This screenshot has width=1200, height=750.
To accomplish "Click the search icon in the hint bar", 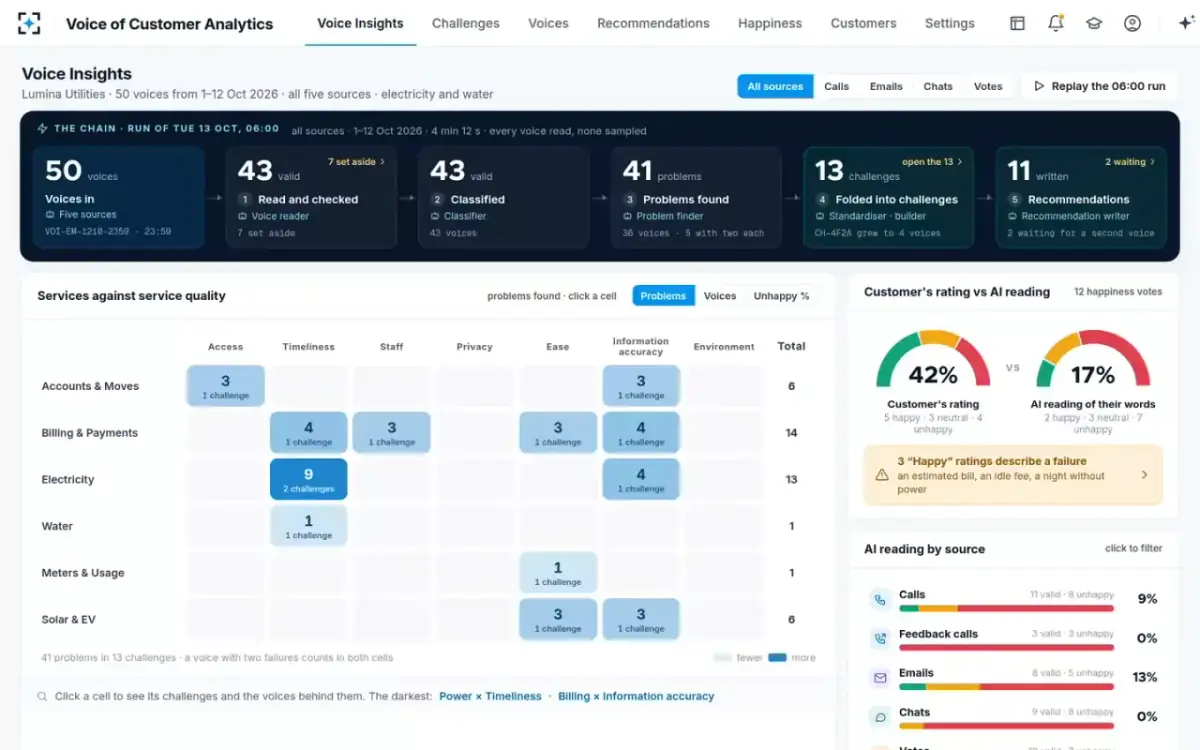I will coord(42,696).
